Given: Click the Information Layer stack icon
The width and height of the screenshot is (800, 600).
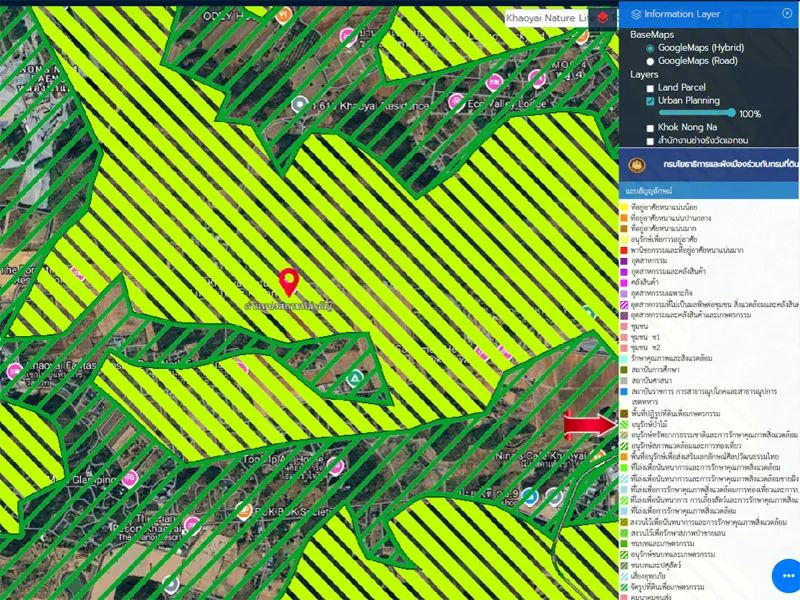Looking at the screenshot, I should (635, 14).
